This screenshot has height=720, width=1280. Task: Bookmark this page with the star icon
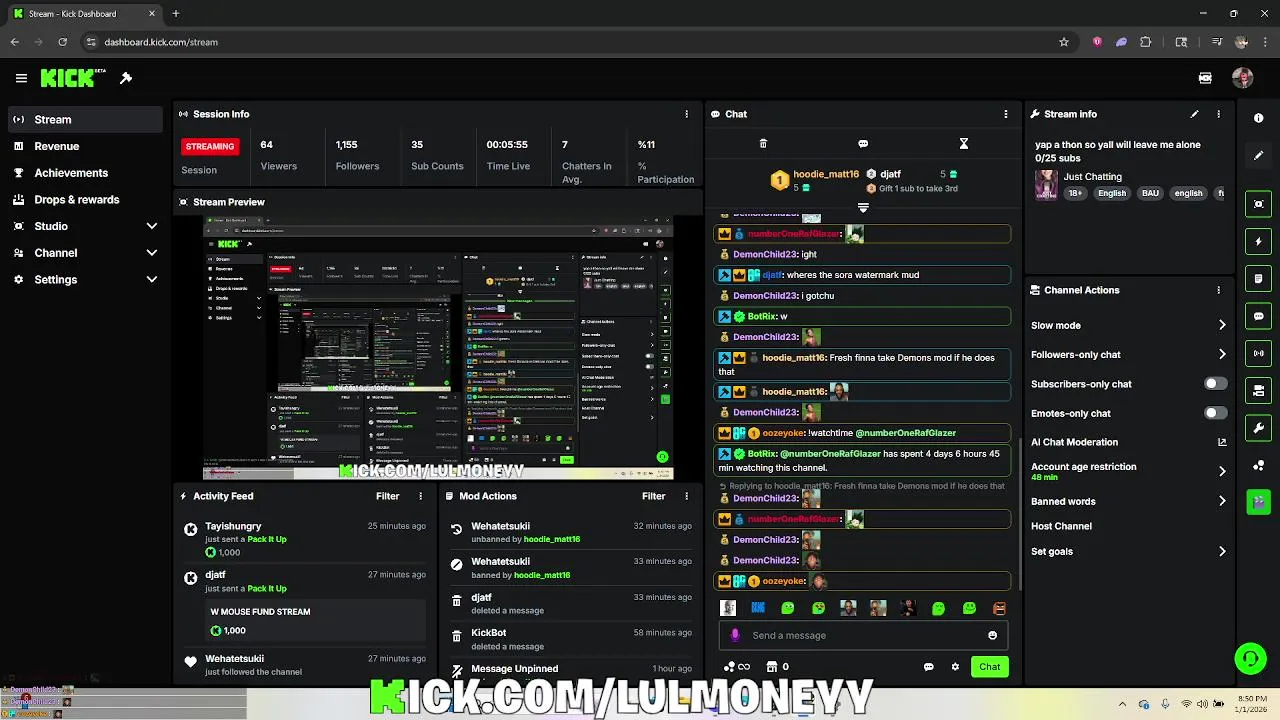[1064, 42]
